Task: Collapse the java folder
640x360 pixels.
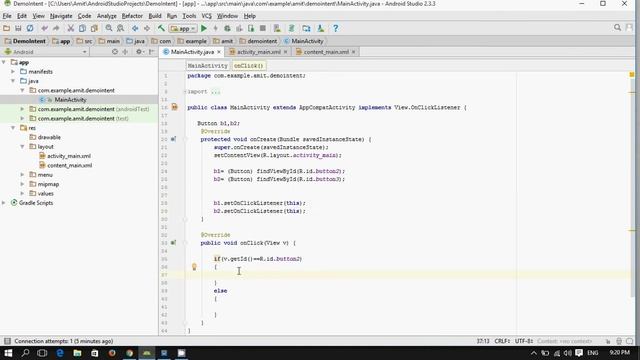Action: [x=13, y=81]
